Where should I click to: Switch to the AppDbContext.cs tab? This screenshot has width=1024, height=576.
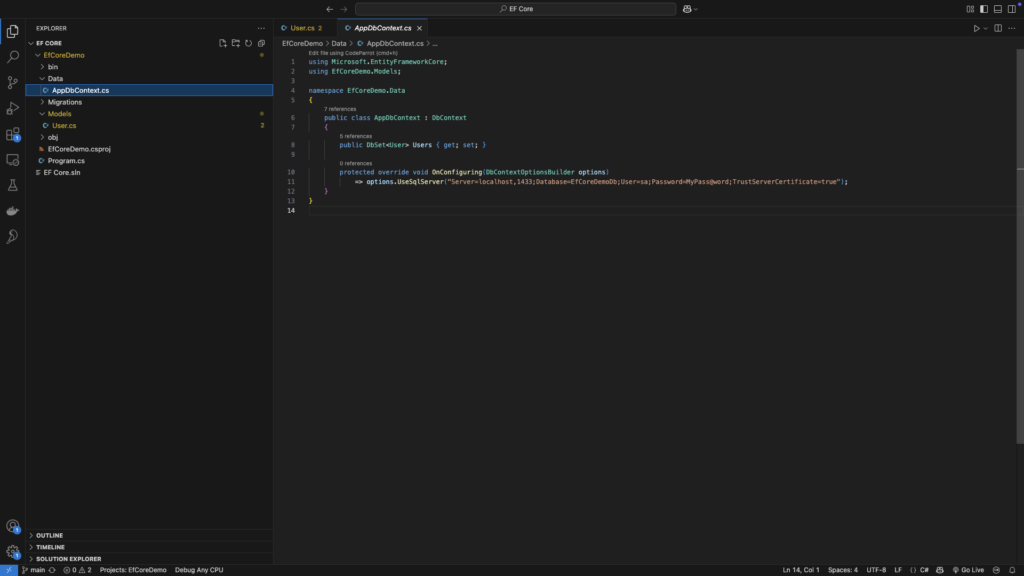tap(383, 28)
